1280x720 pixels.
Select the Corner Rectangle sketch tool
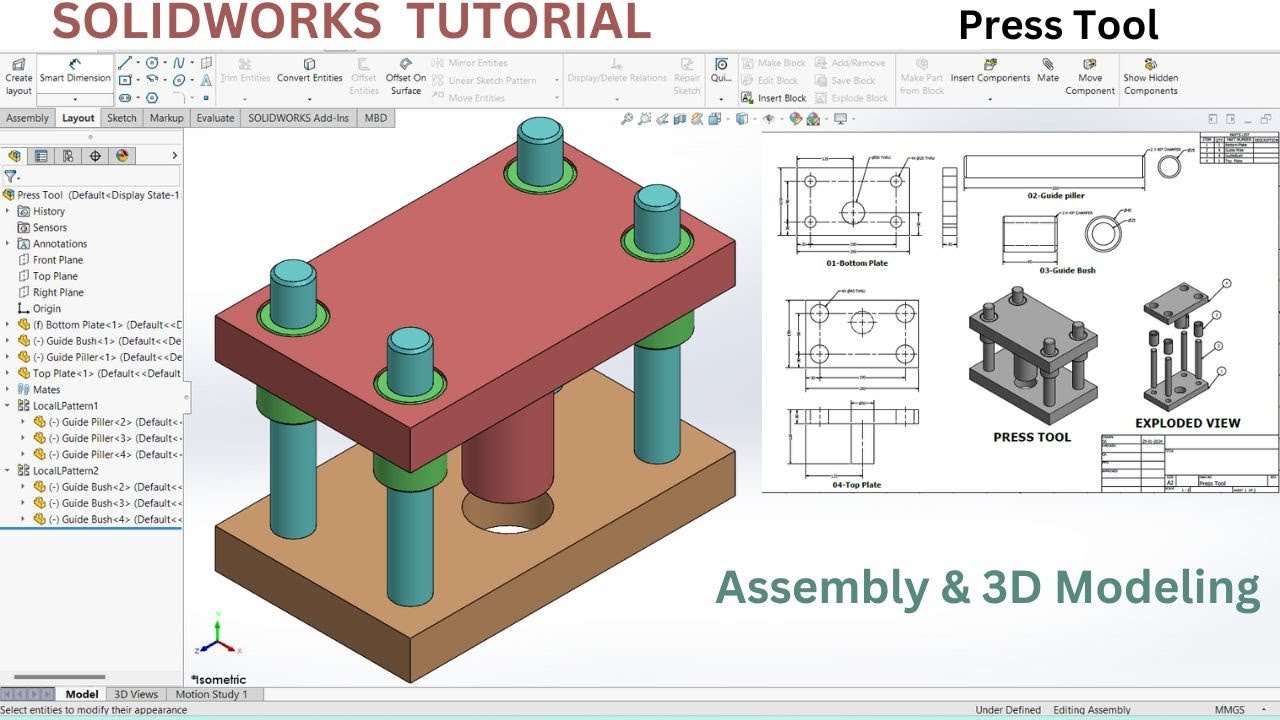pyautogui.click(x=125, y=80)
